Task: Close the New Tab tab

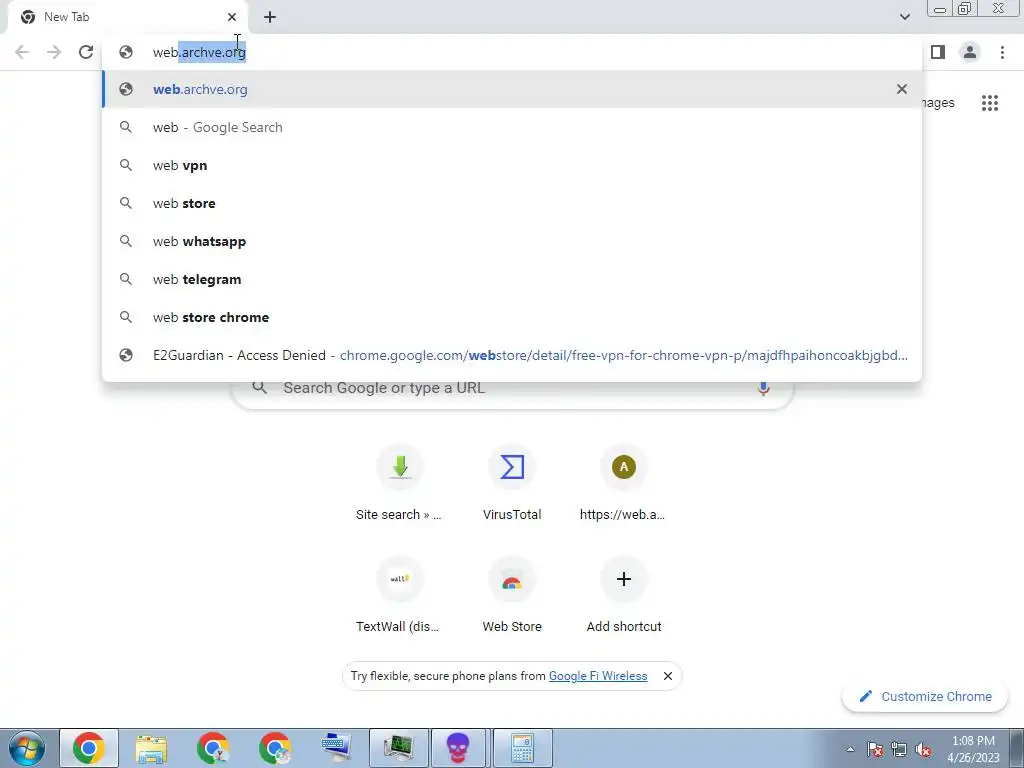Action: 232,17
